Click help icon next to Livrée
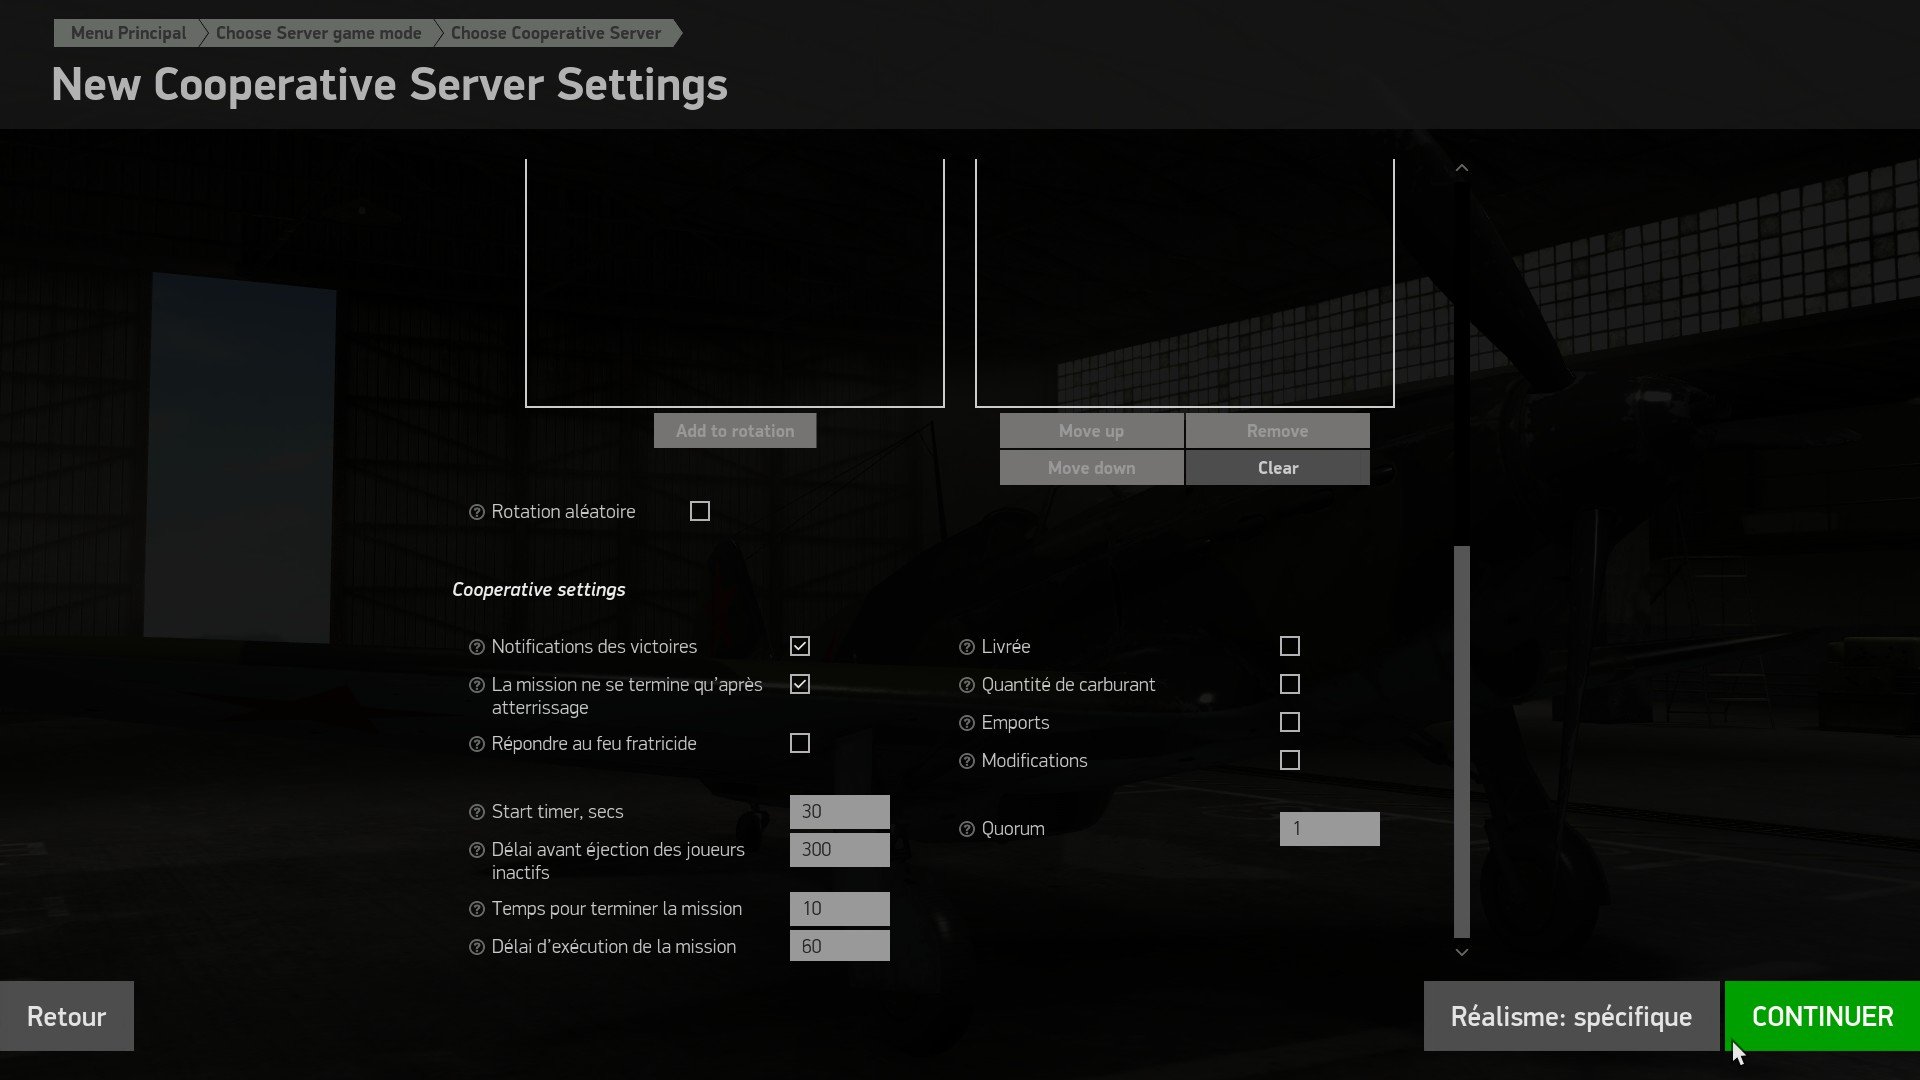The height and width of the screenshot is (1080, 1920). pyautogui.click(x=967, y=647)
